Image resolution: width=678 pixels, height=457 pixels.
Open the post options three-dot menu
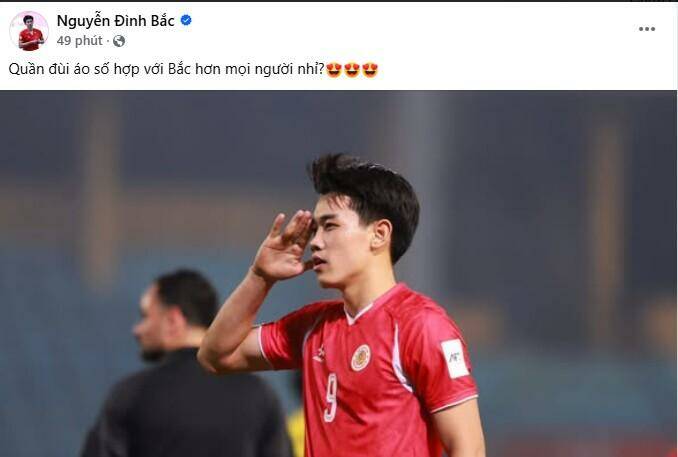pos(646,29)
